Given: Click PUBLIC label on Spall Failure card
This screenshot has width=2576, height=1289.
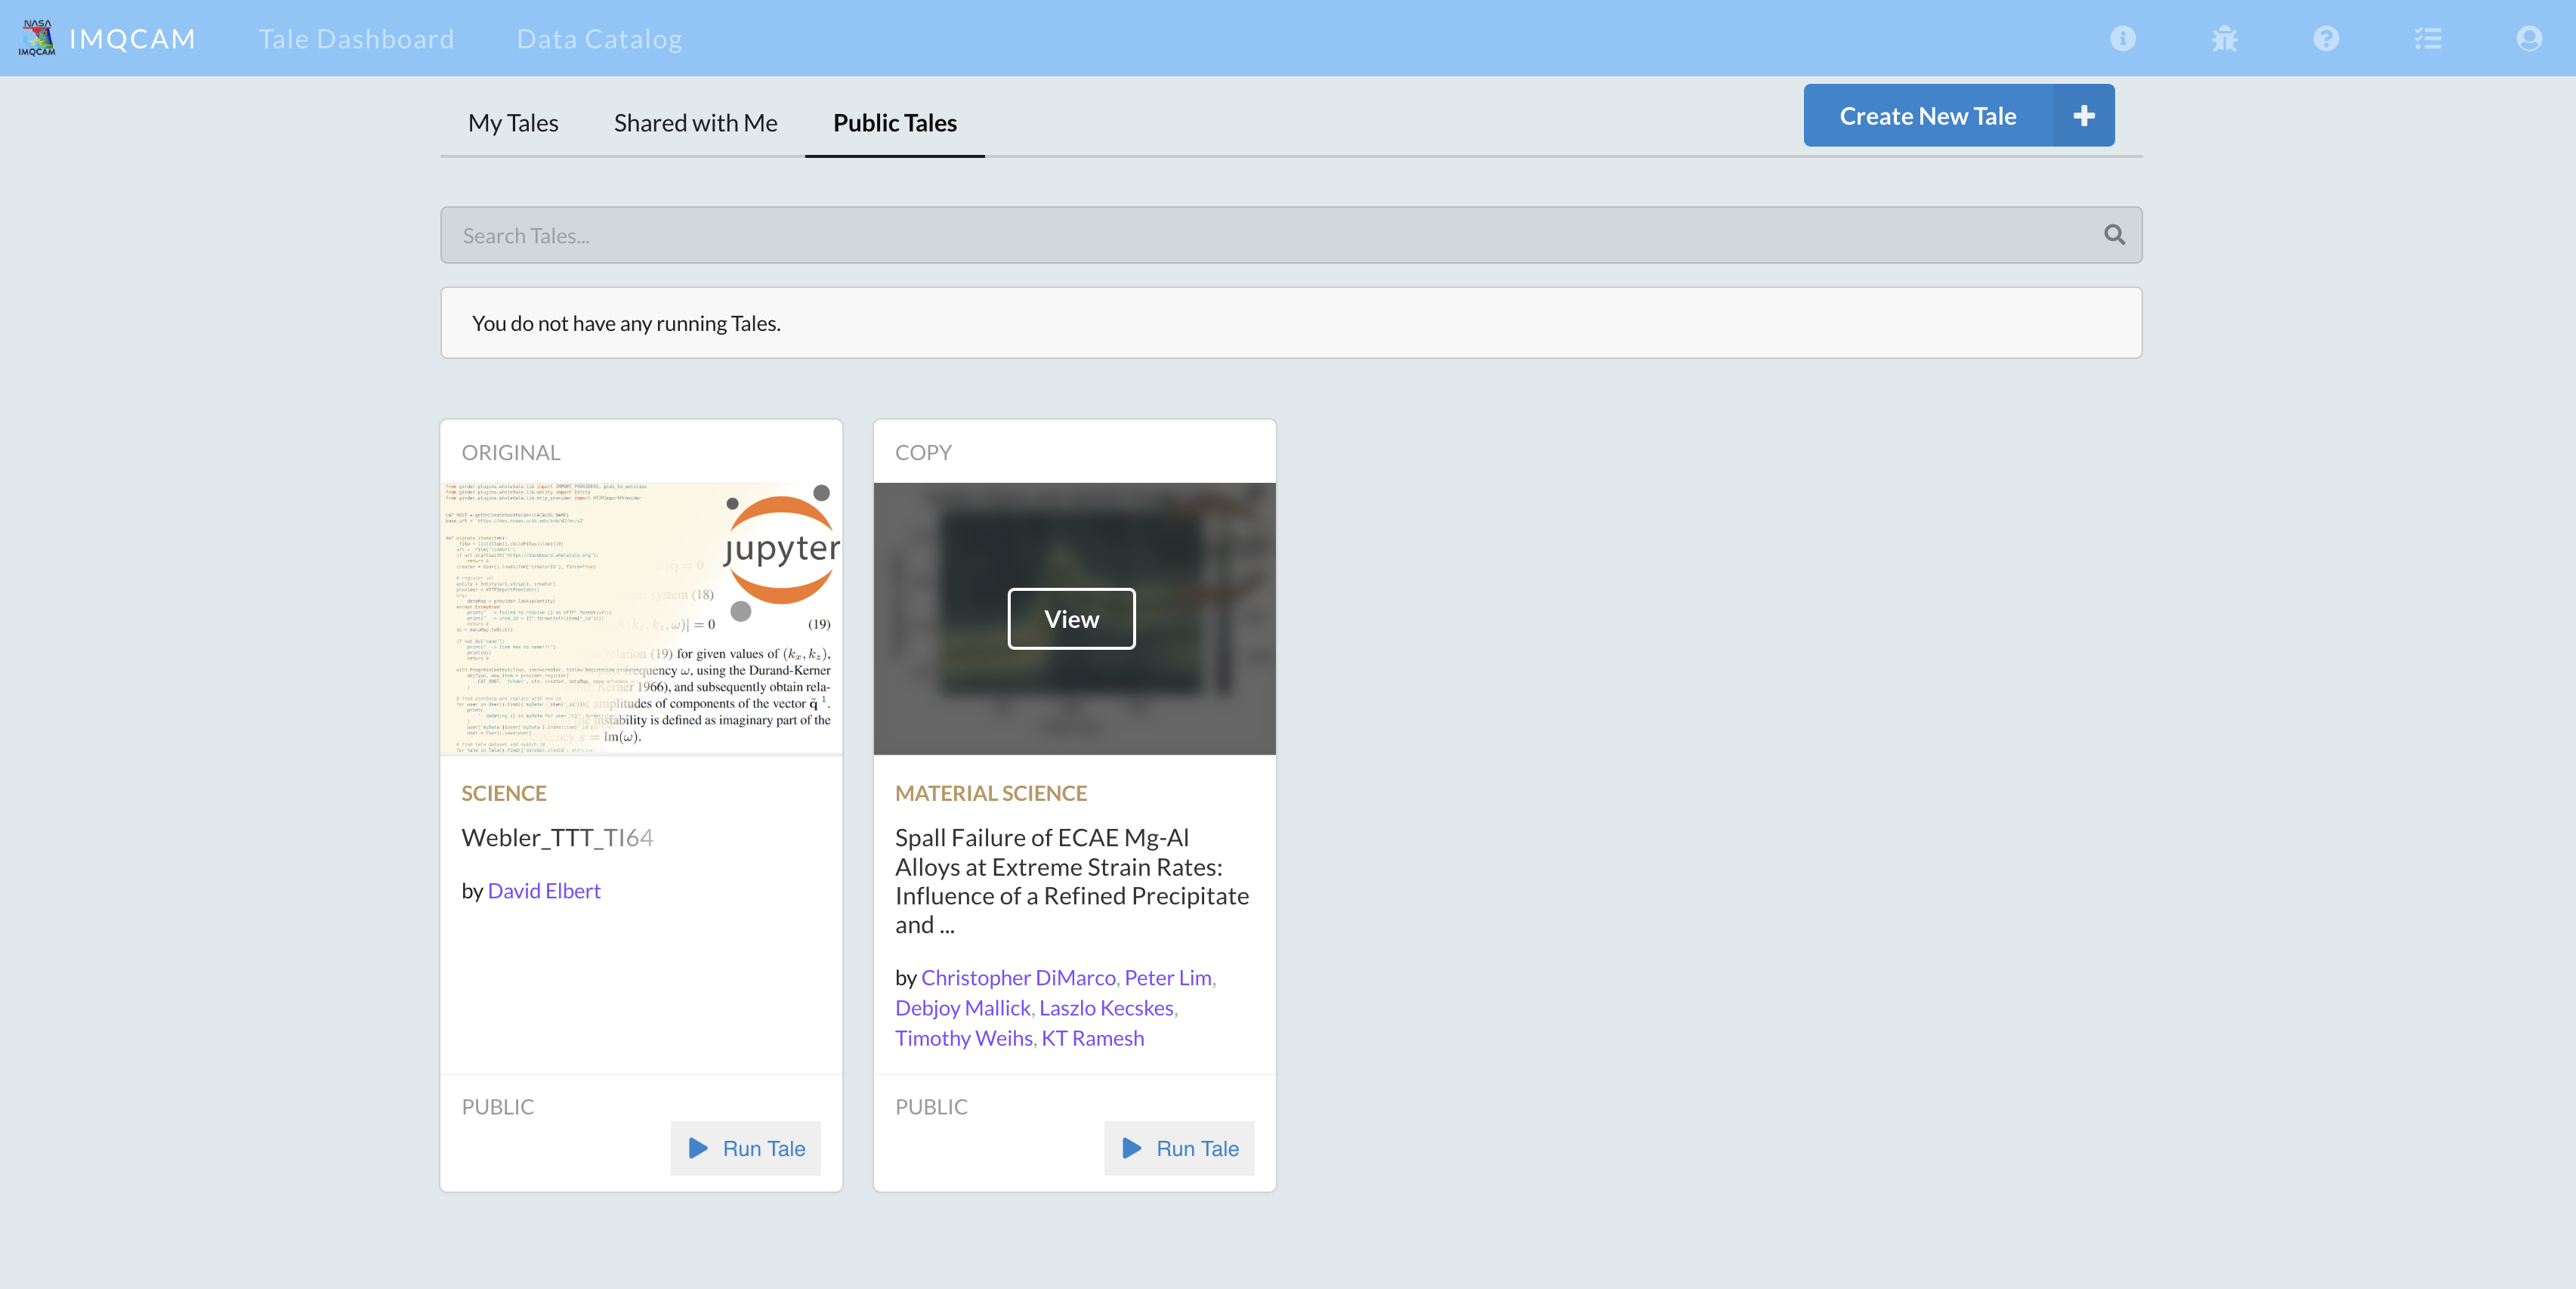Looking at the screenshot, I should (x=930, y=1106).
